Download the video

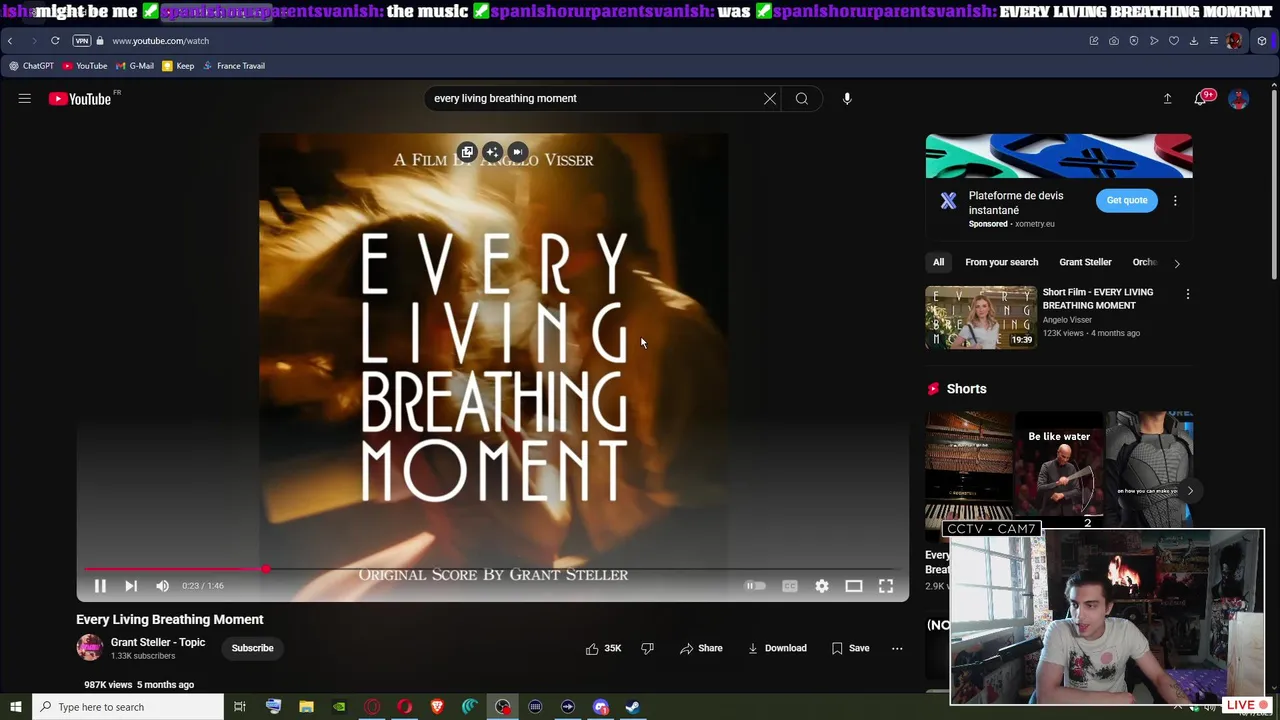777,648
